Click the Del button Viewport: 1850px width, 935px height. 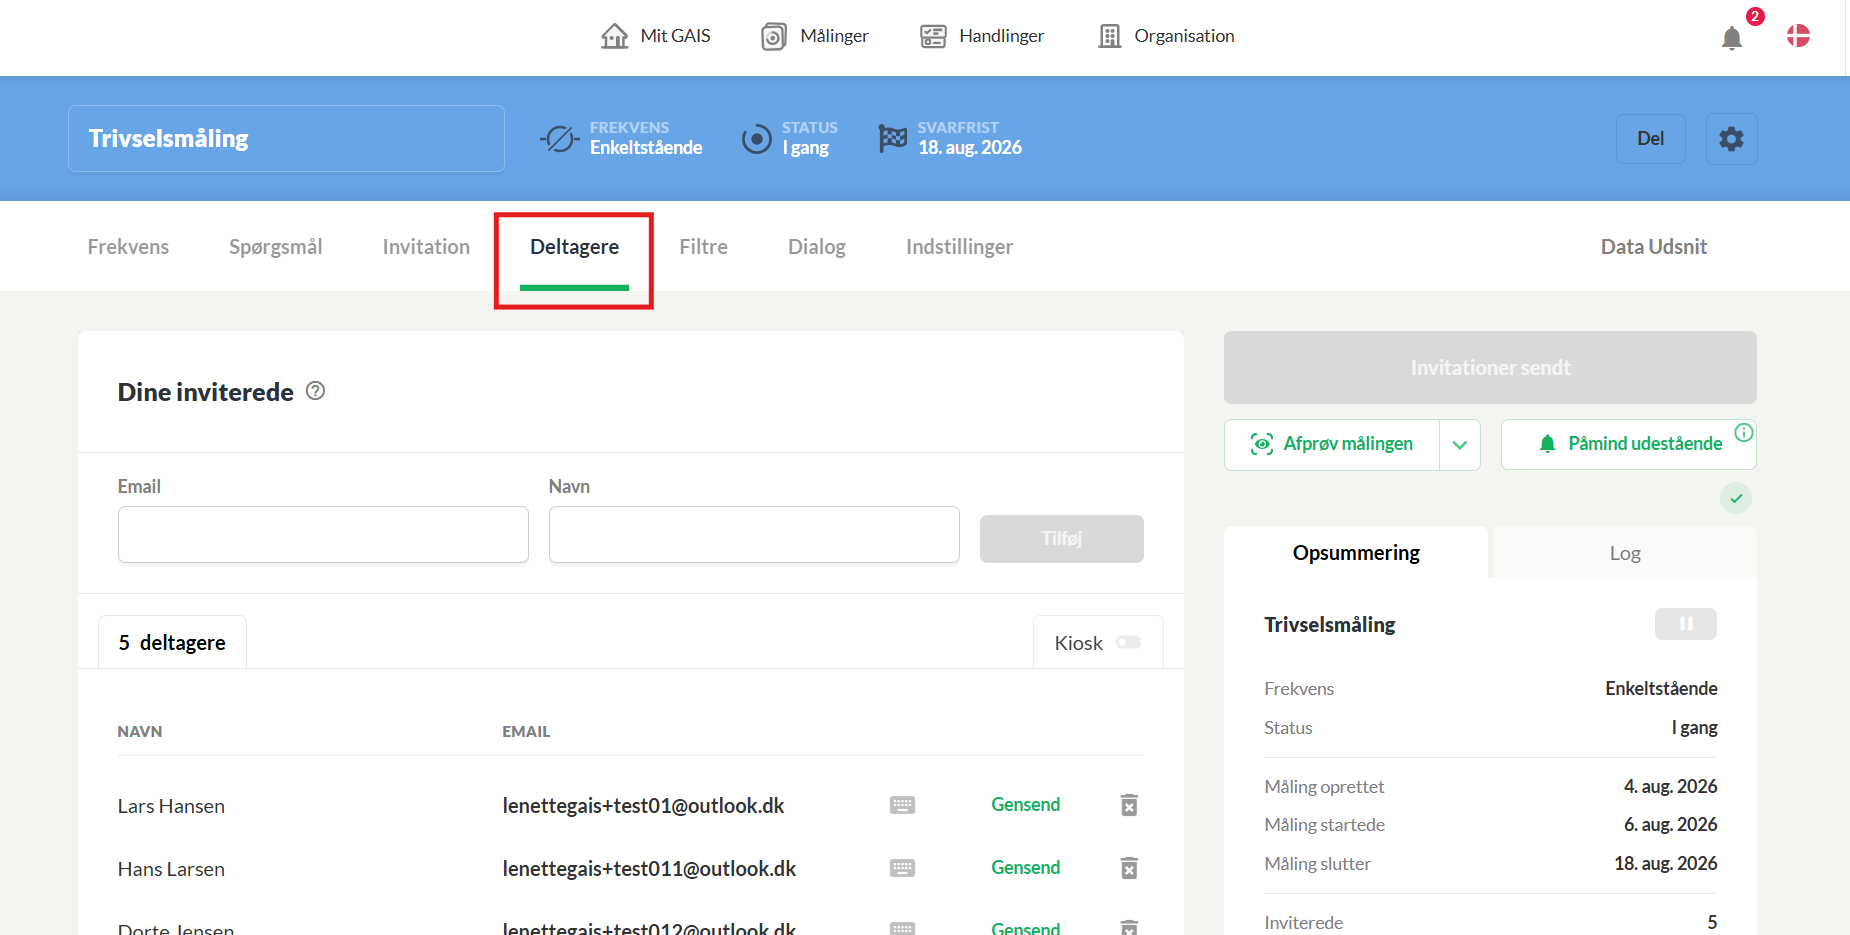1651,139
